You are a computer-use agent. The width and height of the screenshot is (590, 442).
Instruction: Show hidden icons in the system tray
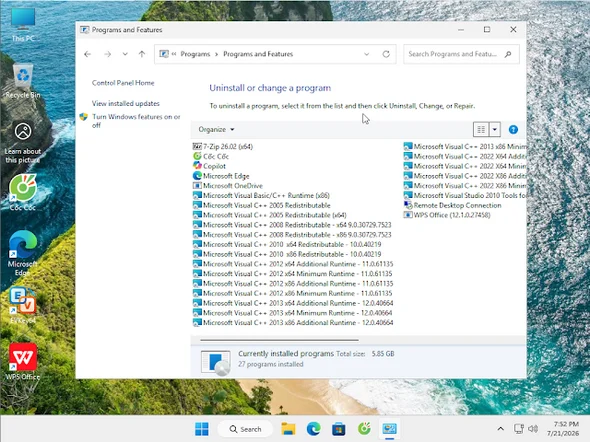500,429
